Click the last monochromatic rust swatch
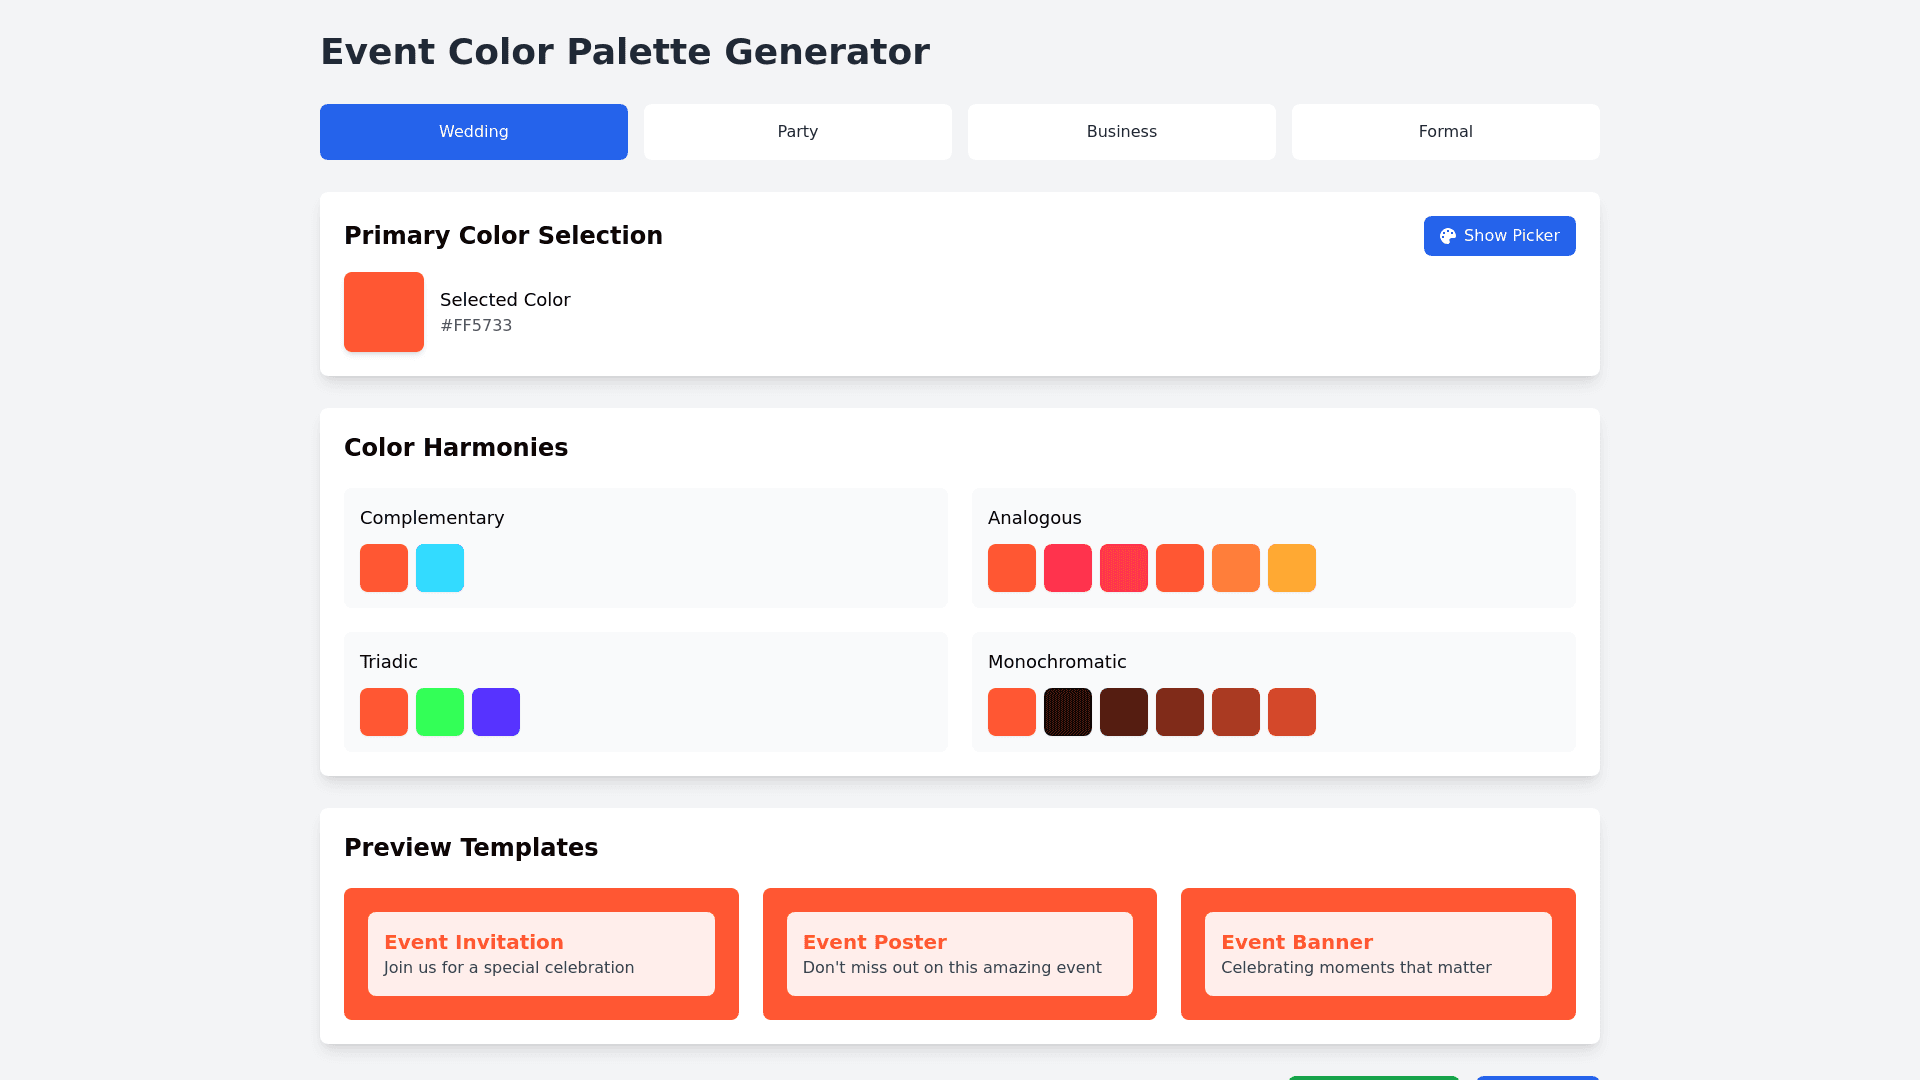Image resolution: width=1920 pixels, height=1080 pixels. tap(1292, 712)
